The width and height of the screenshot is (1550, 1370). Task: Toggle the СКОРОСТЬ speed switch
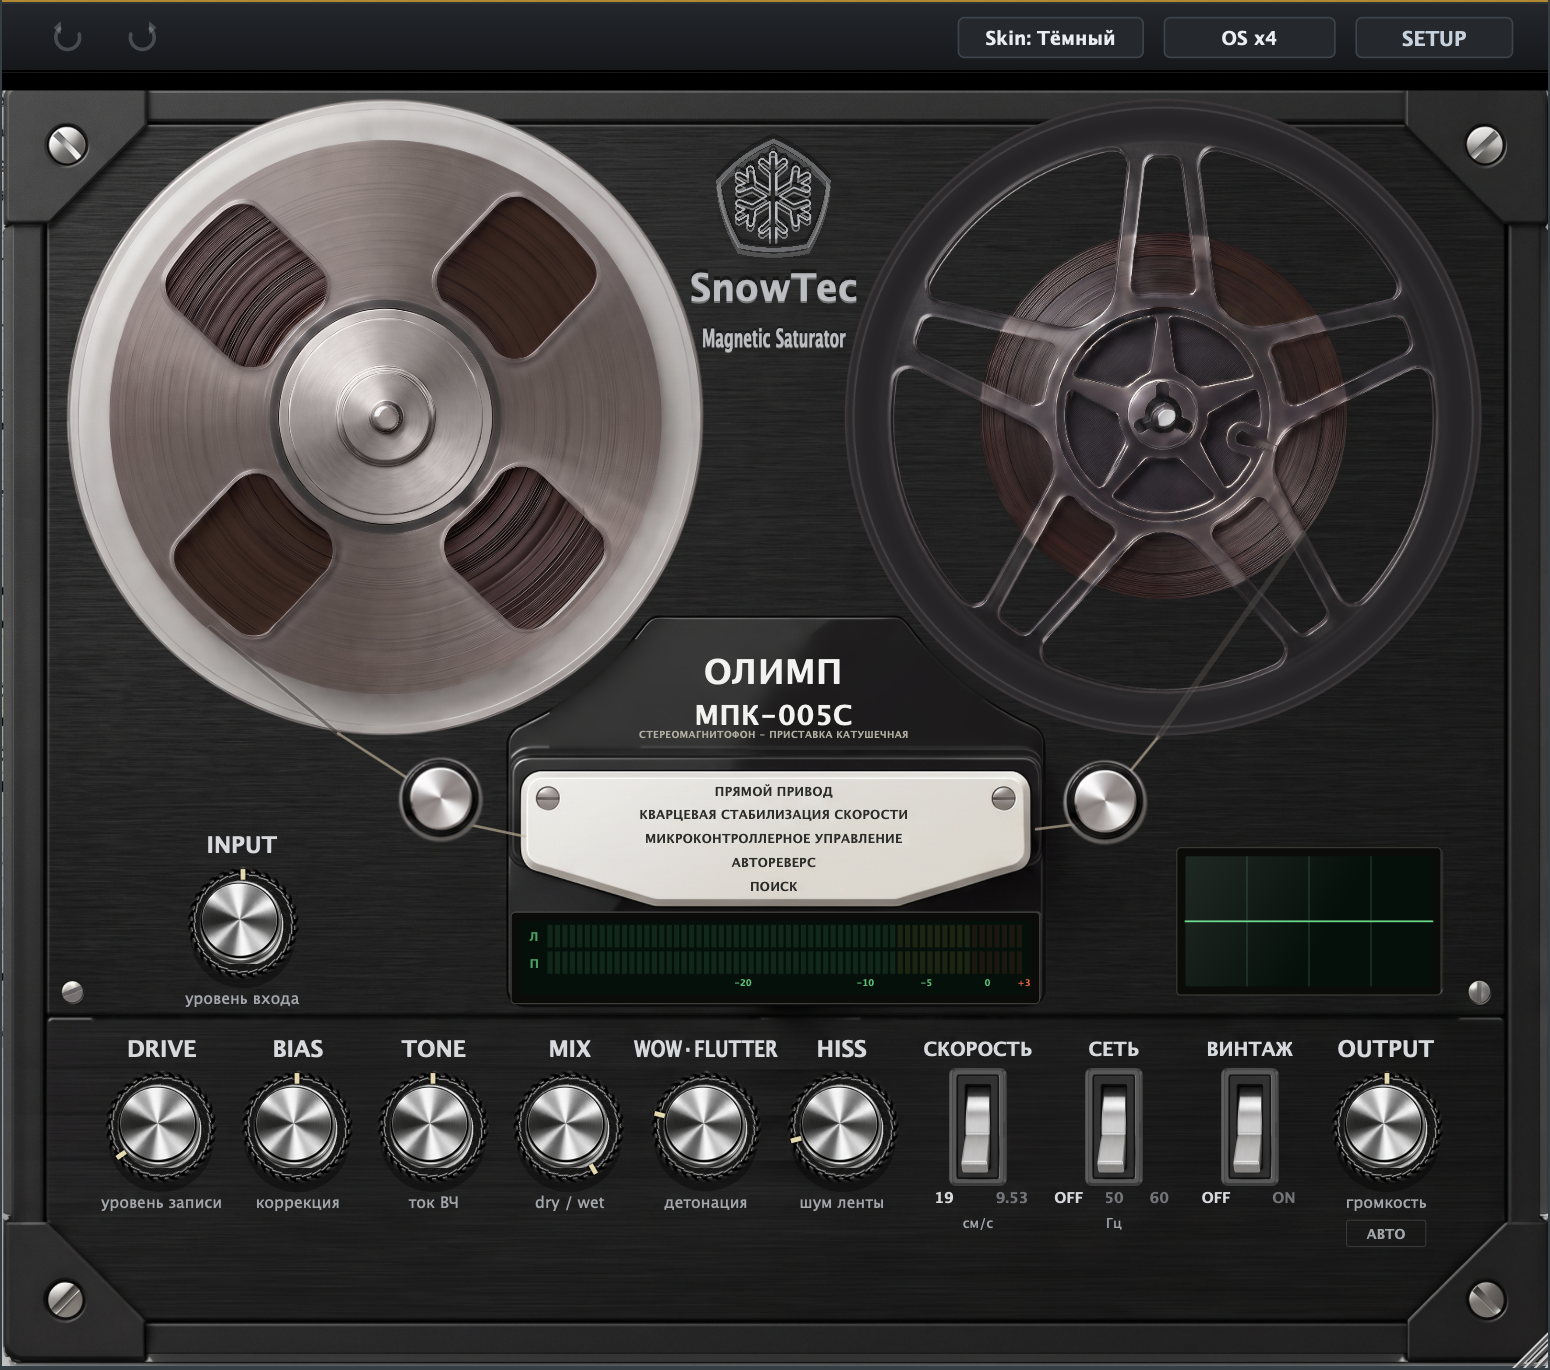click(x=977, y=1127)
